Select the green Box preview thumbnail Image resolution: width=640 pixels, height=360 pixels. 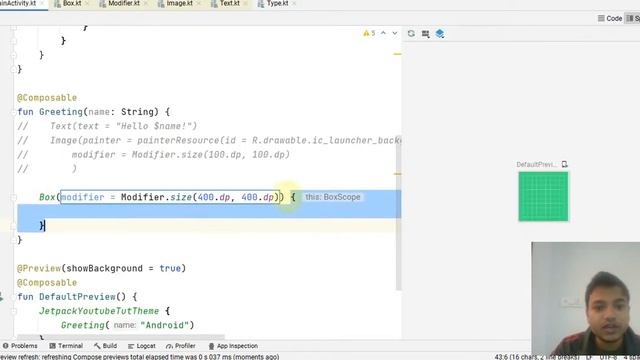point(543,196)
